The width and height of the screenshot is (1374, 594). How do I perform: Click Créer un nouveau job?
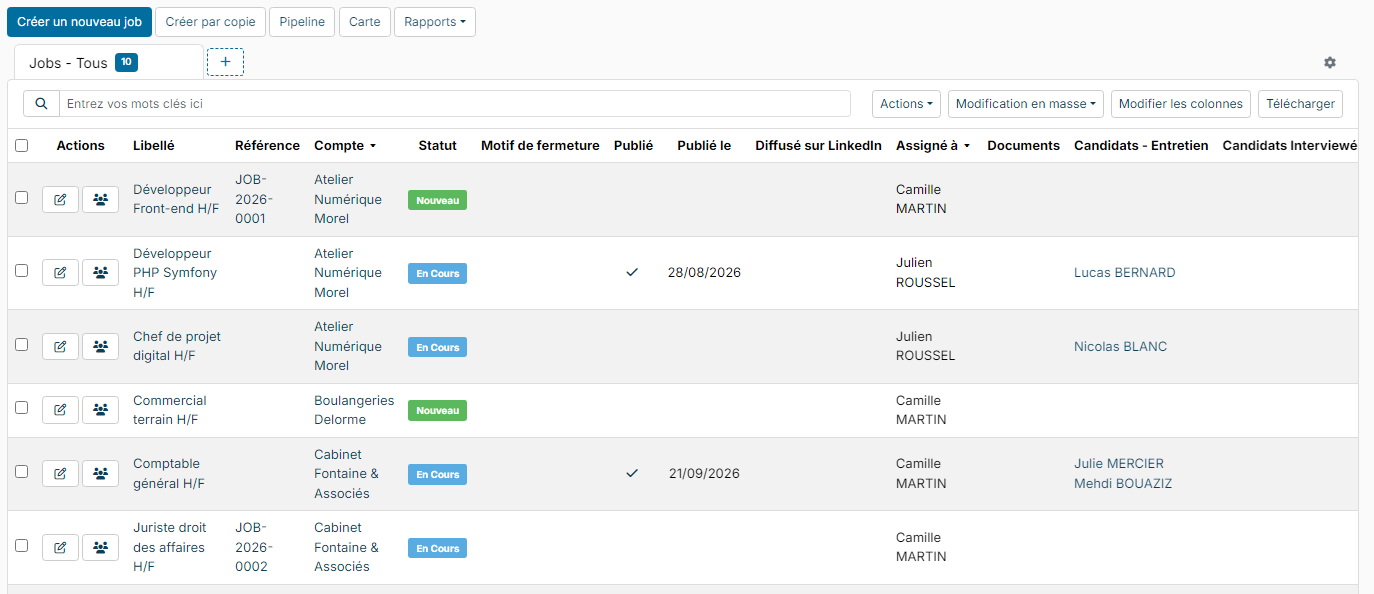[79, 22]
